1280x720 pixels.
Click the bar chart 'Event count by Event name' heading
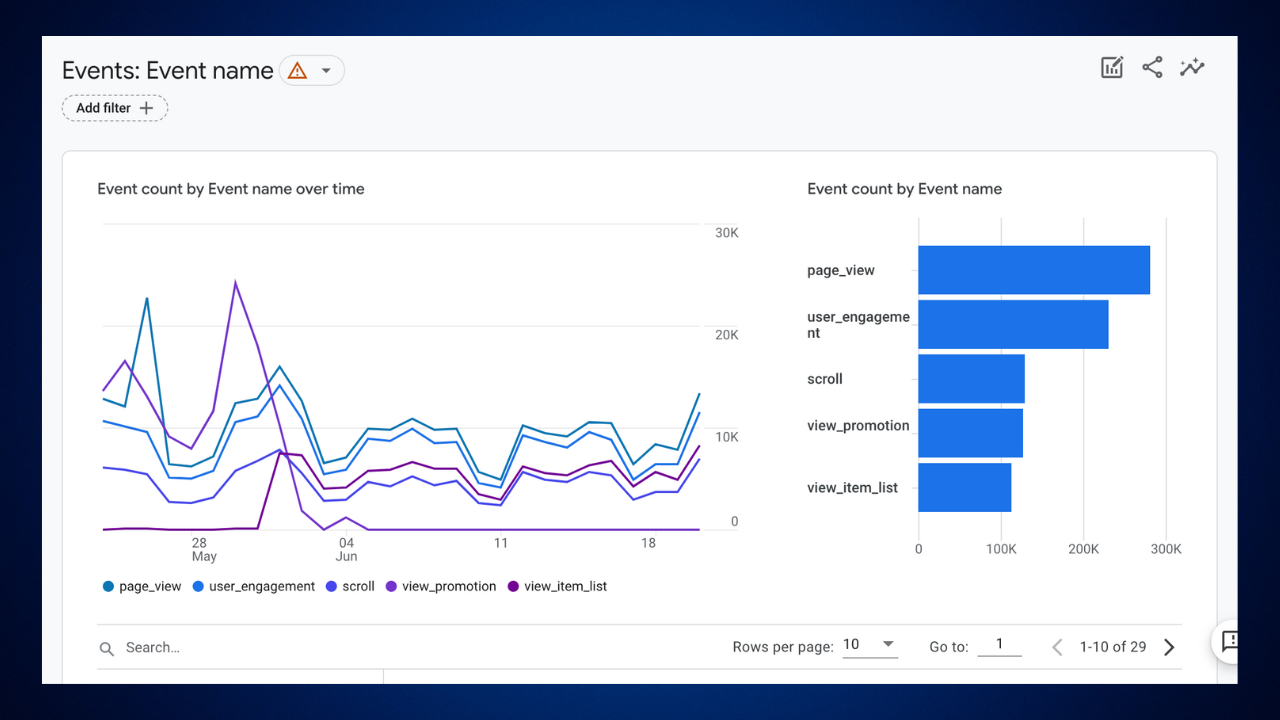[x=905, y=189]
